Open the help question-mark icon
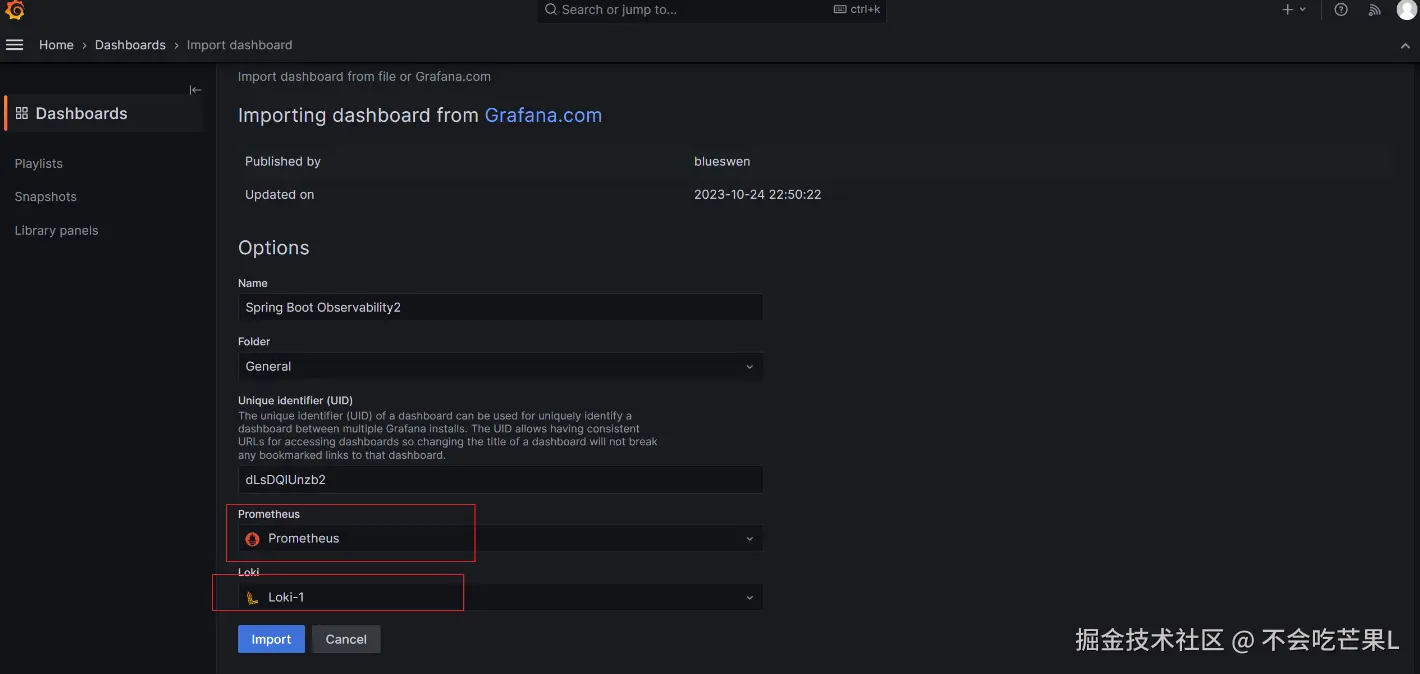The image size is (1420, 674). [1341, 9]
